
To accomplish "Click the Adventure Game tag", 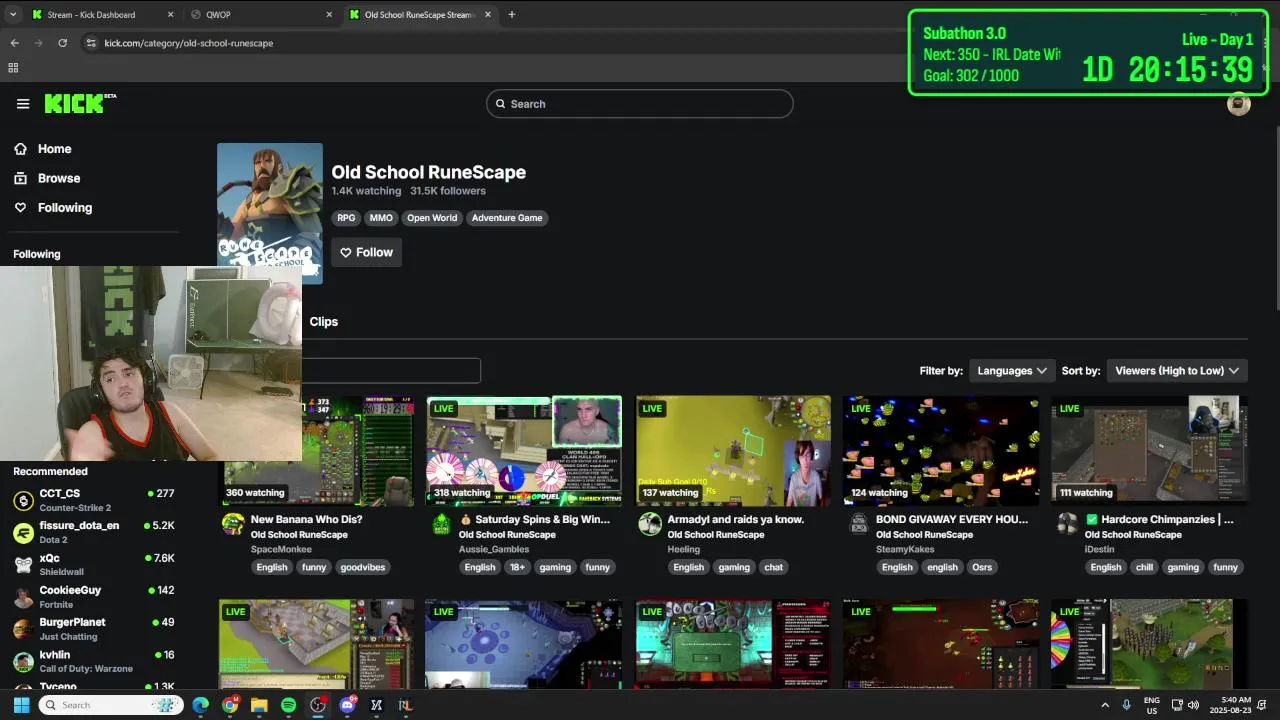I will 507,218.
